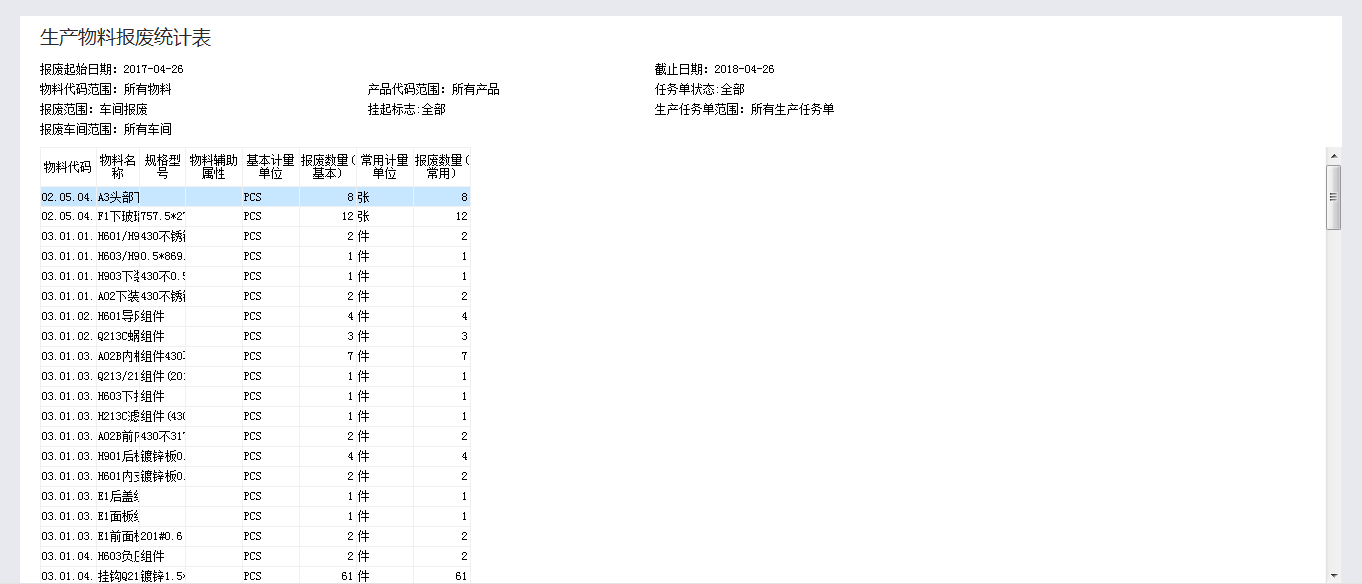
Task: Click the 物料辅助属性 column header
Action: 214,167
